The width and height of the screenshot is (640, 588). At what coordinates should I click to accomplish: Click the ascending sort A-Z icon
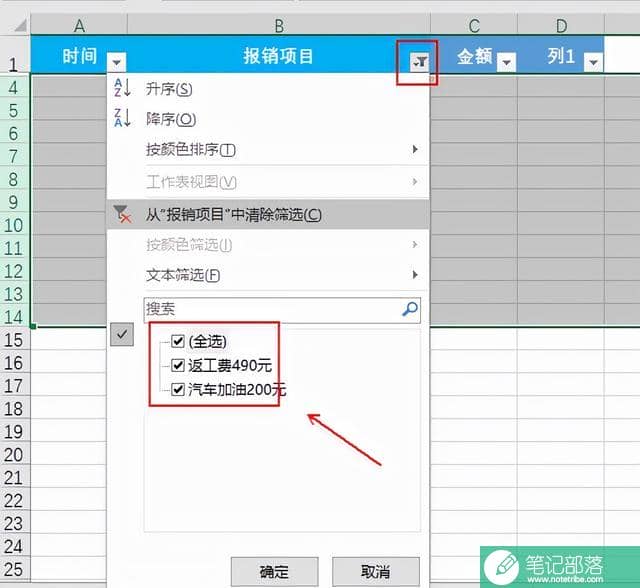tap(122, 88)
